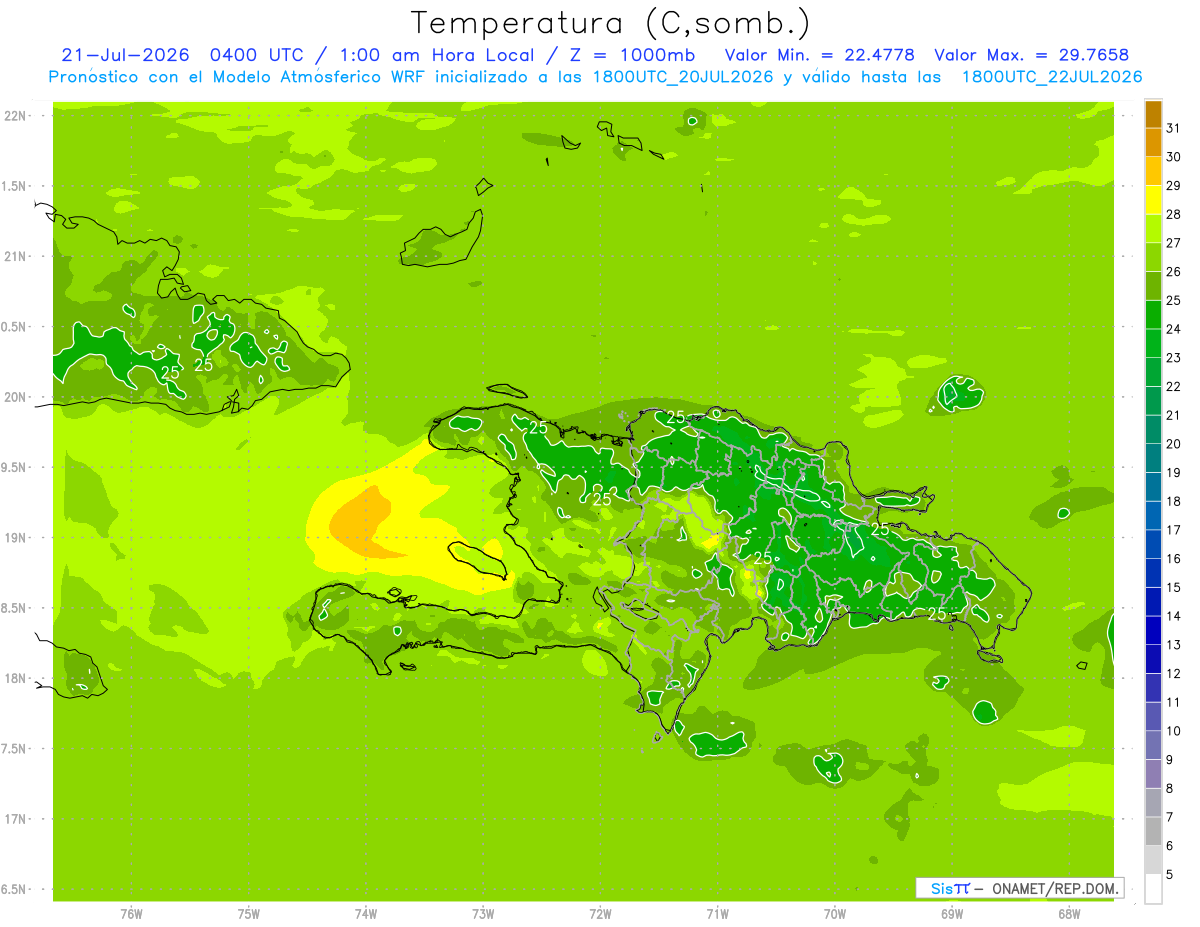Click the blue "SisTT" logo text
1200x927 pixels.
coord(950,888)
